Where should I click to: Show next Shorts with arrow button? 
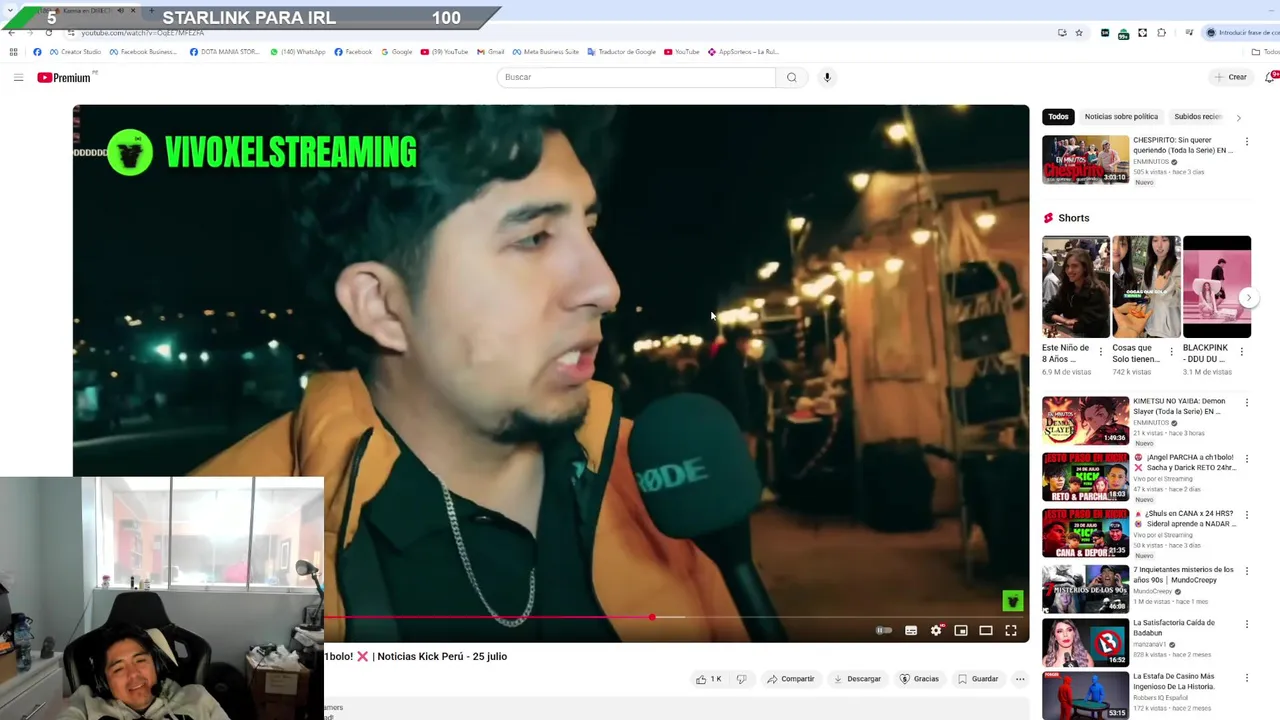(x=1248, y=298)
